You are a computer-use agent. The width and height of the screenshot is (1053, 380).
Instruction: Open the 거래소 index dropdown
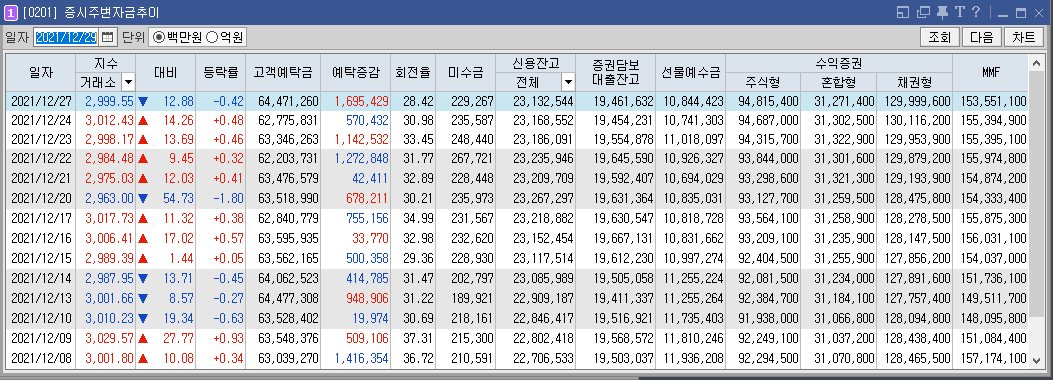coord(128,82)
